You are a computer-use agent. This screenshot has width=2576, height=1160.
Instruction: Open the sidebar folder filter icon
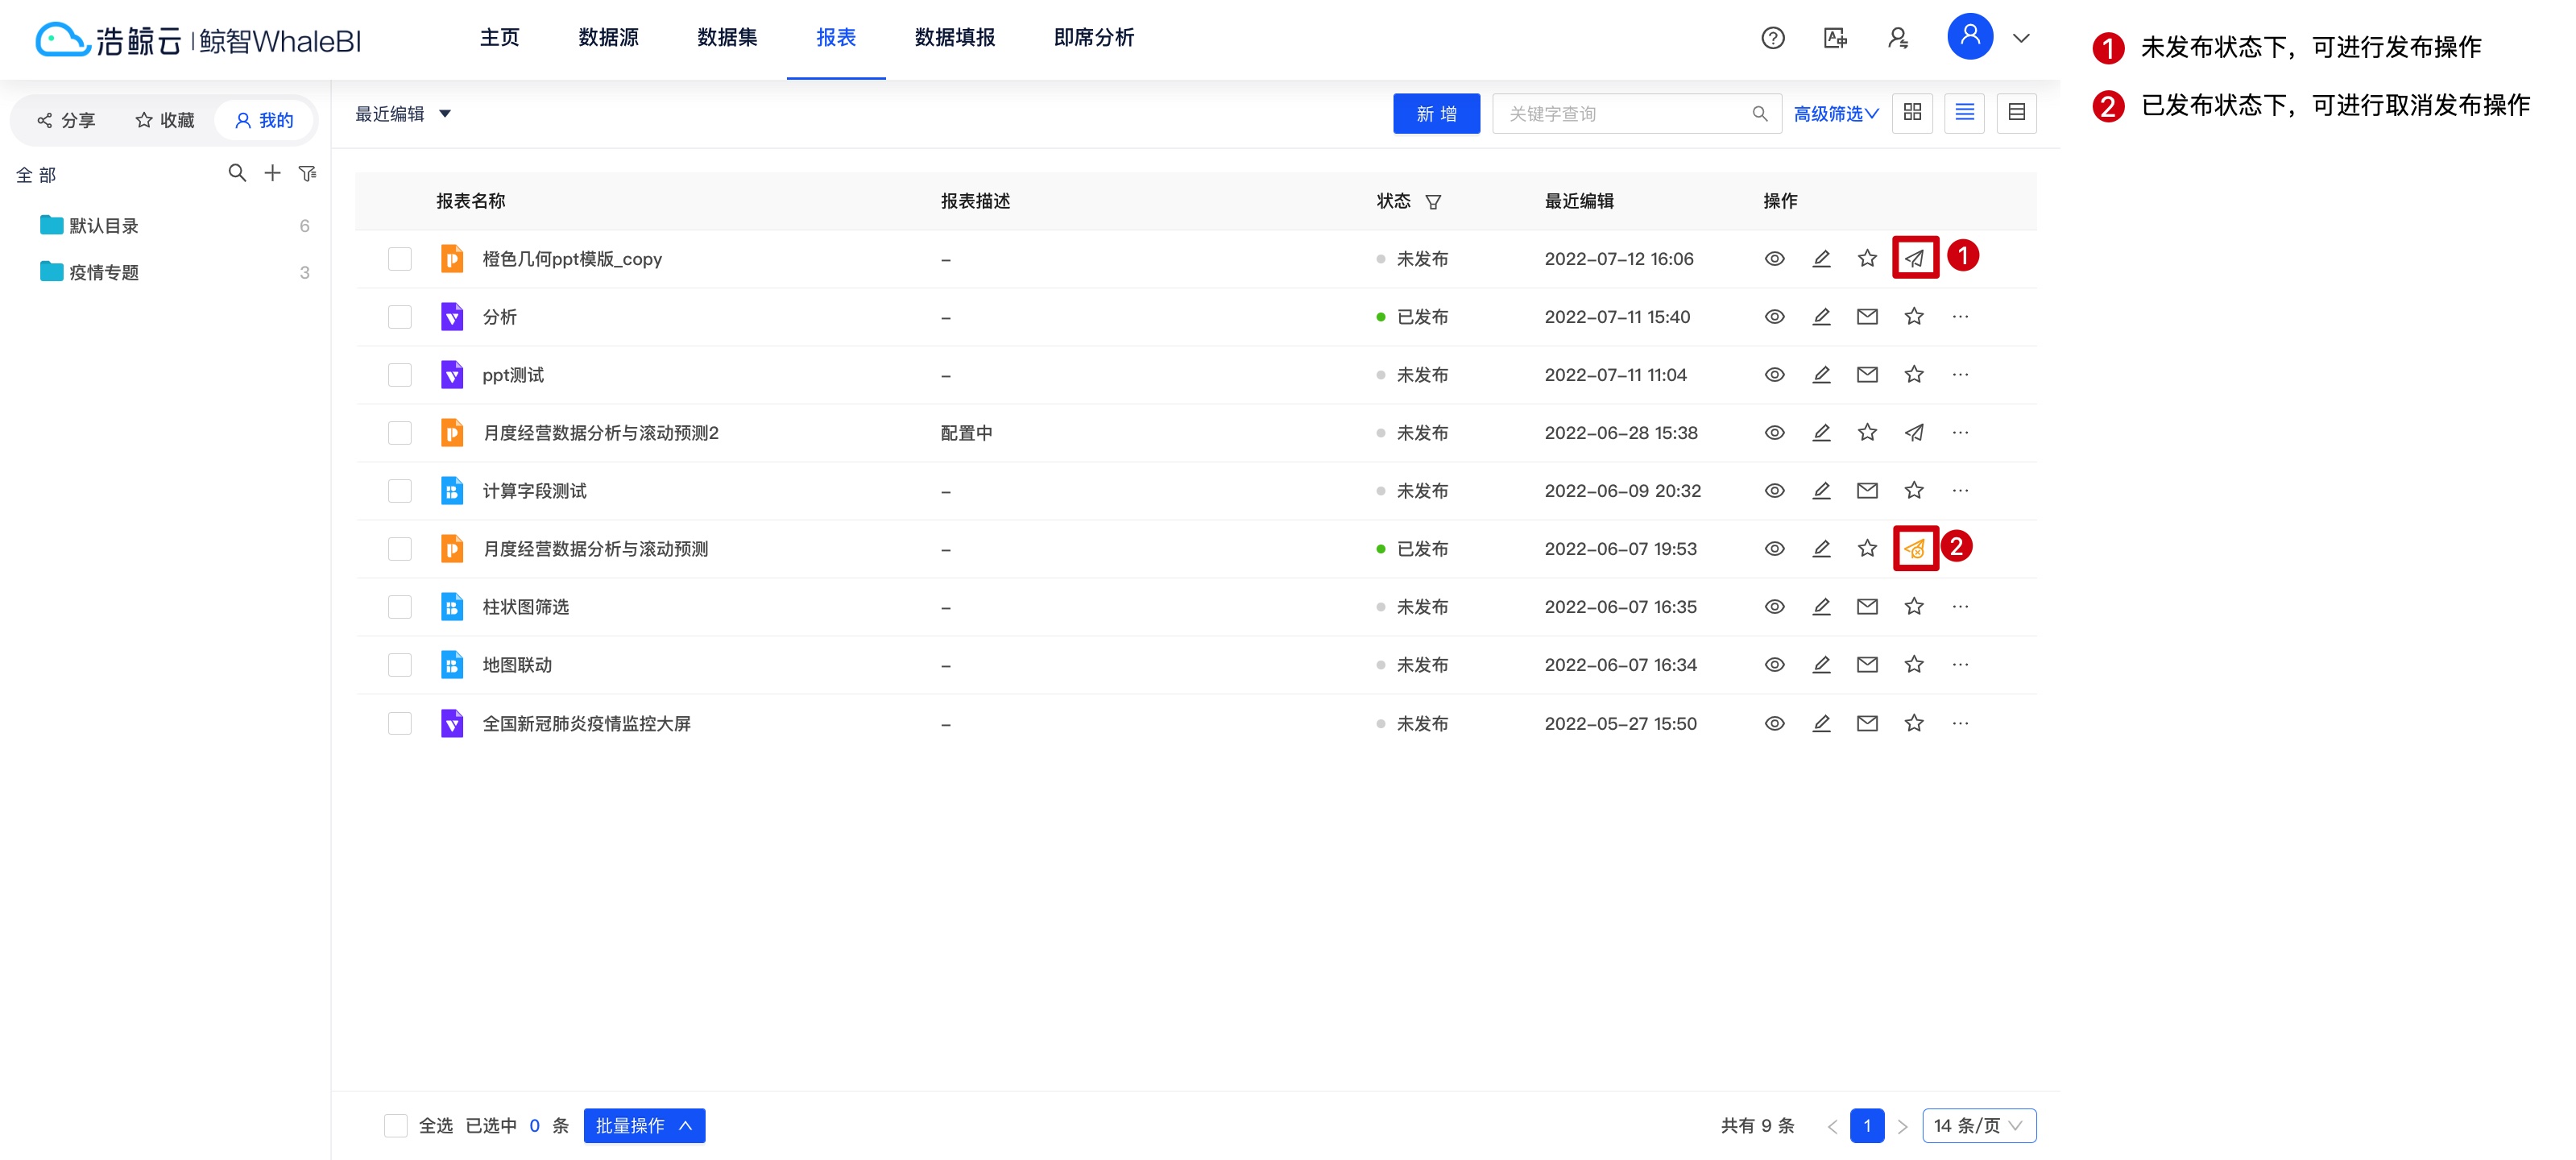coord(307,173)
